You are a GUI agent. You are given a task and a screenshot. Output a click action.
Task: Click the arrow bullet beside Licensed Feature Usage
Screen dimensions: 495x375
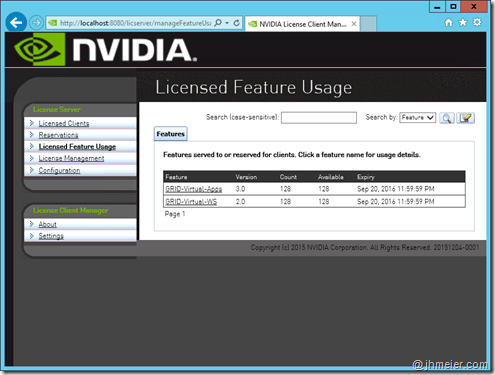tap(32, 146)
